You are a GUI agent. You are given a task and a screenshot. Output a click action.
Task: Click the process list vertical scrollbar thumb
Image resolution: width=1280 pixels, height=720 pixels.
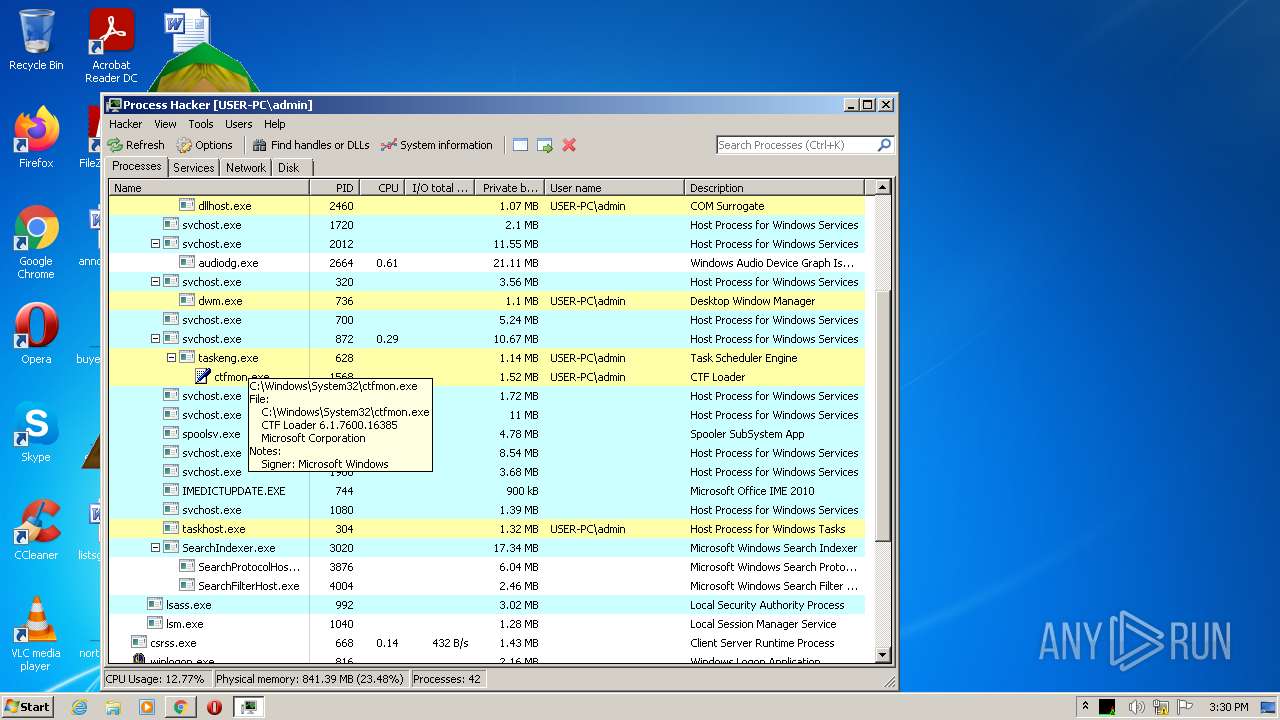(x=882, y=415)
